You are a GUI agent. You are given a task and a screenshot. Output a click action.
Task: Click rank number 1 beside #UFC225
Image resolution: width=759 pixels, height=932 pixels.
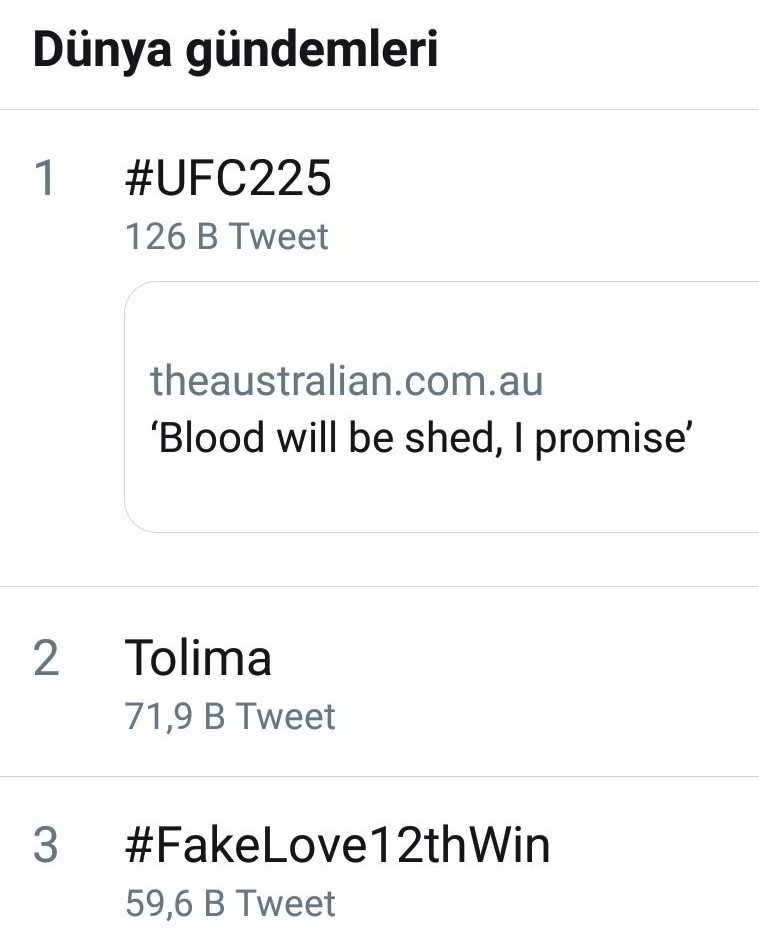[x=46, y=180]
